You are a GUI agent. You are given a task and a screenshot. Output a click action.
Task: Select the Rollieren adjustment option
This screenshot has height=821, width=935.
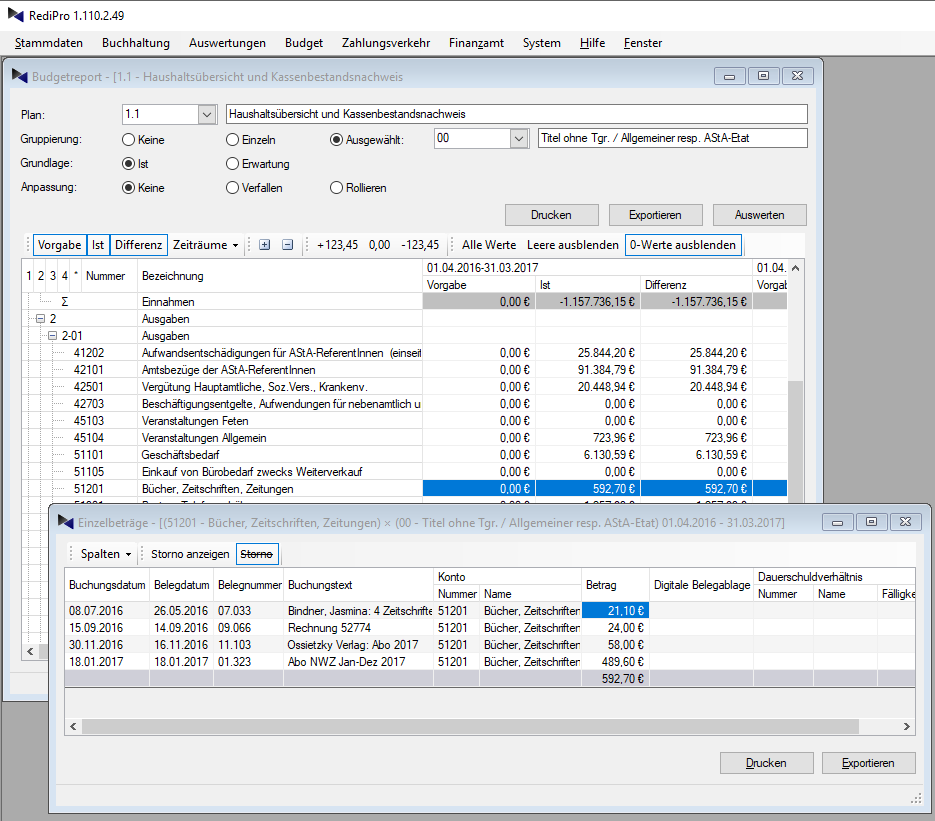(337, 188)
